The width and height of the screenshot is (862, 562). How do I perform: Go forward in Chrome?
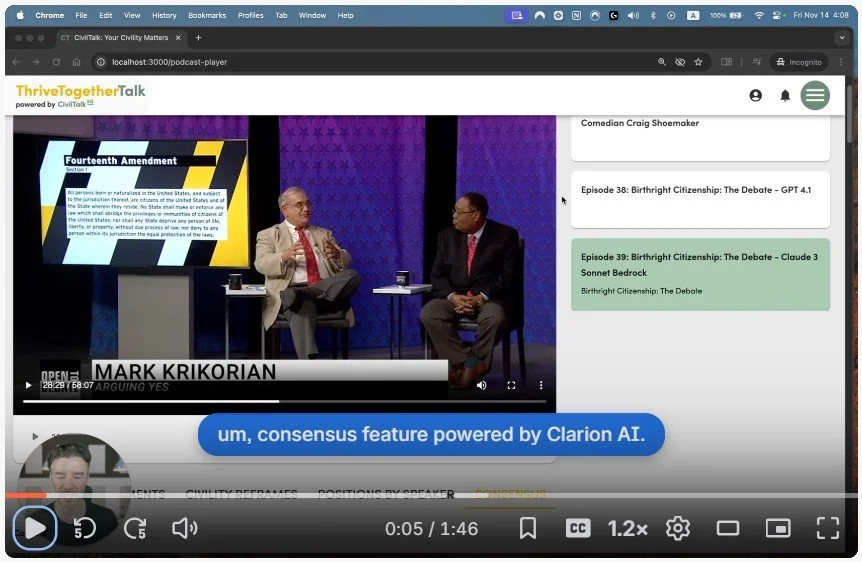click(36, 62)
